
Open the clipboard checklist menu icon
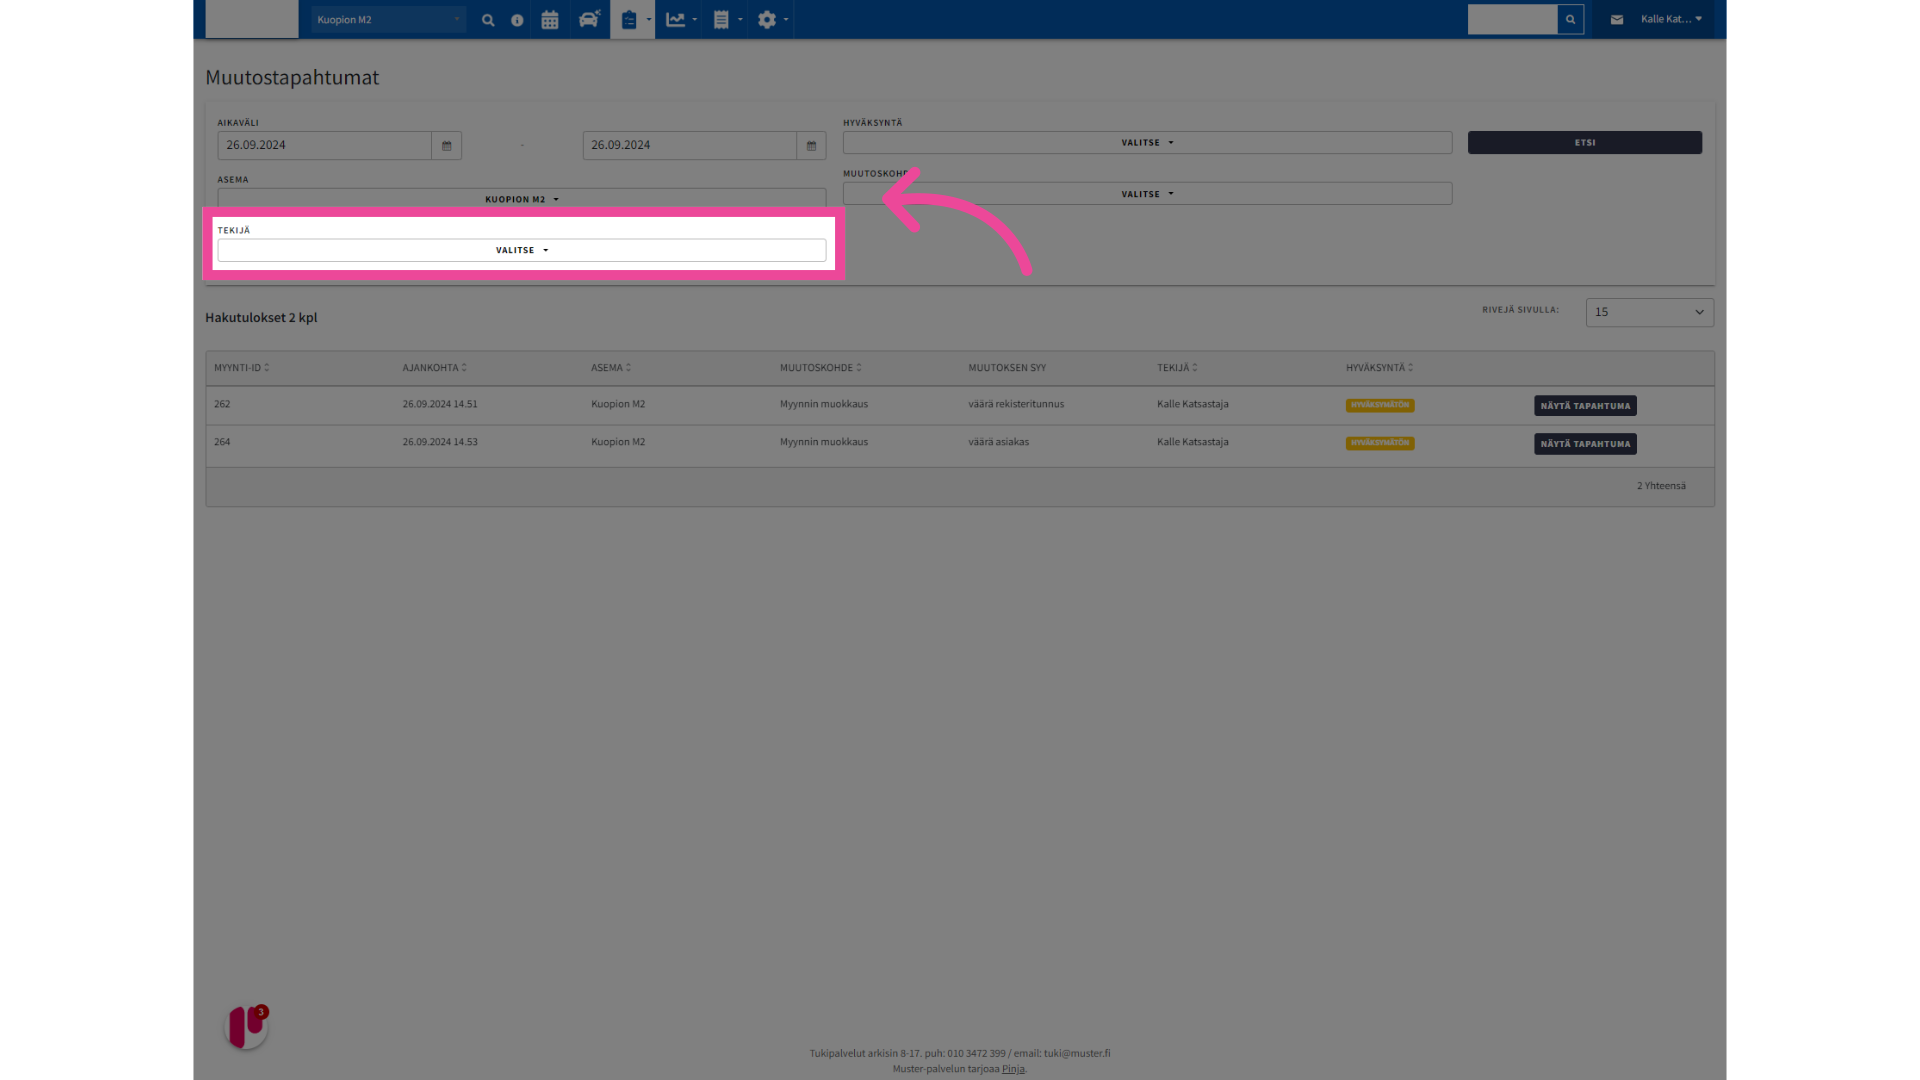click(x=634, y=19)
